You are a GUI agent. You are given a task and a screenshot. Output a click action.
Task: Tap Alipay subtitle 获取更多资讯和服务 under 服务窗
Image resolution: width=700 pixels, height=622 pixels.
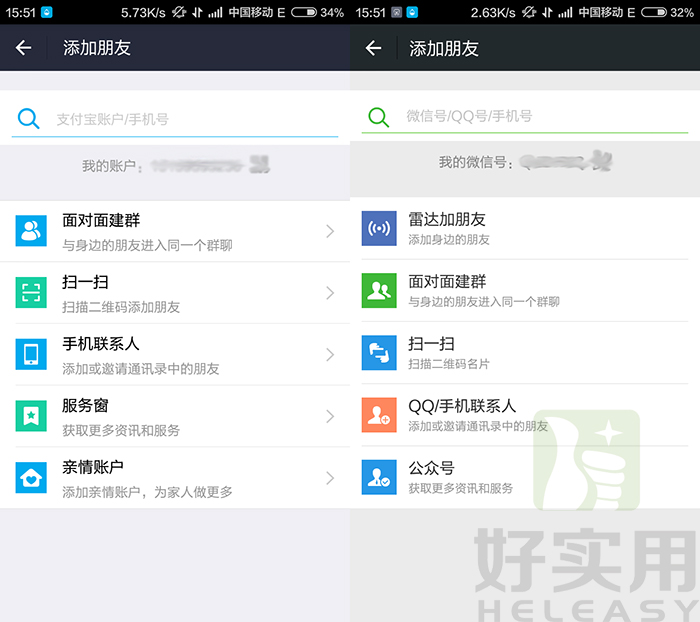tap(121, 430)
